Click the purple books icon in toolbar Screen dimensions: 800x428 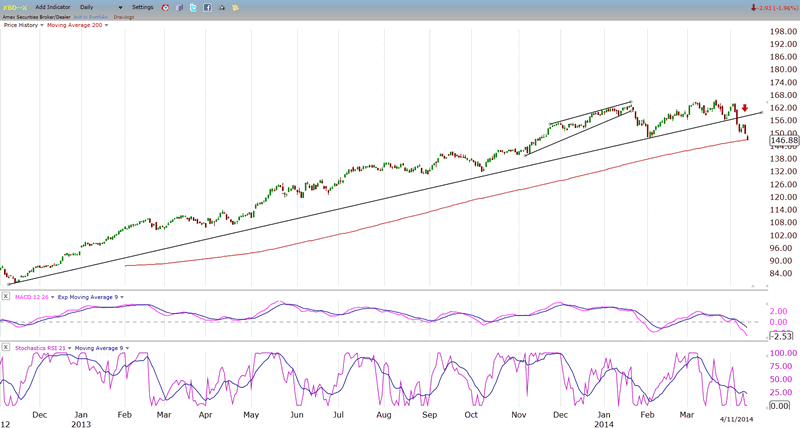point(180,8)
